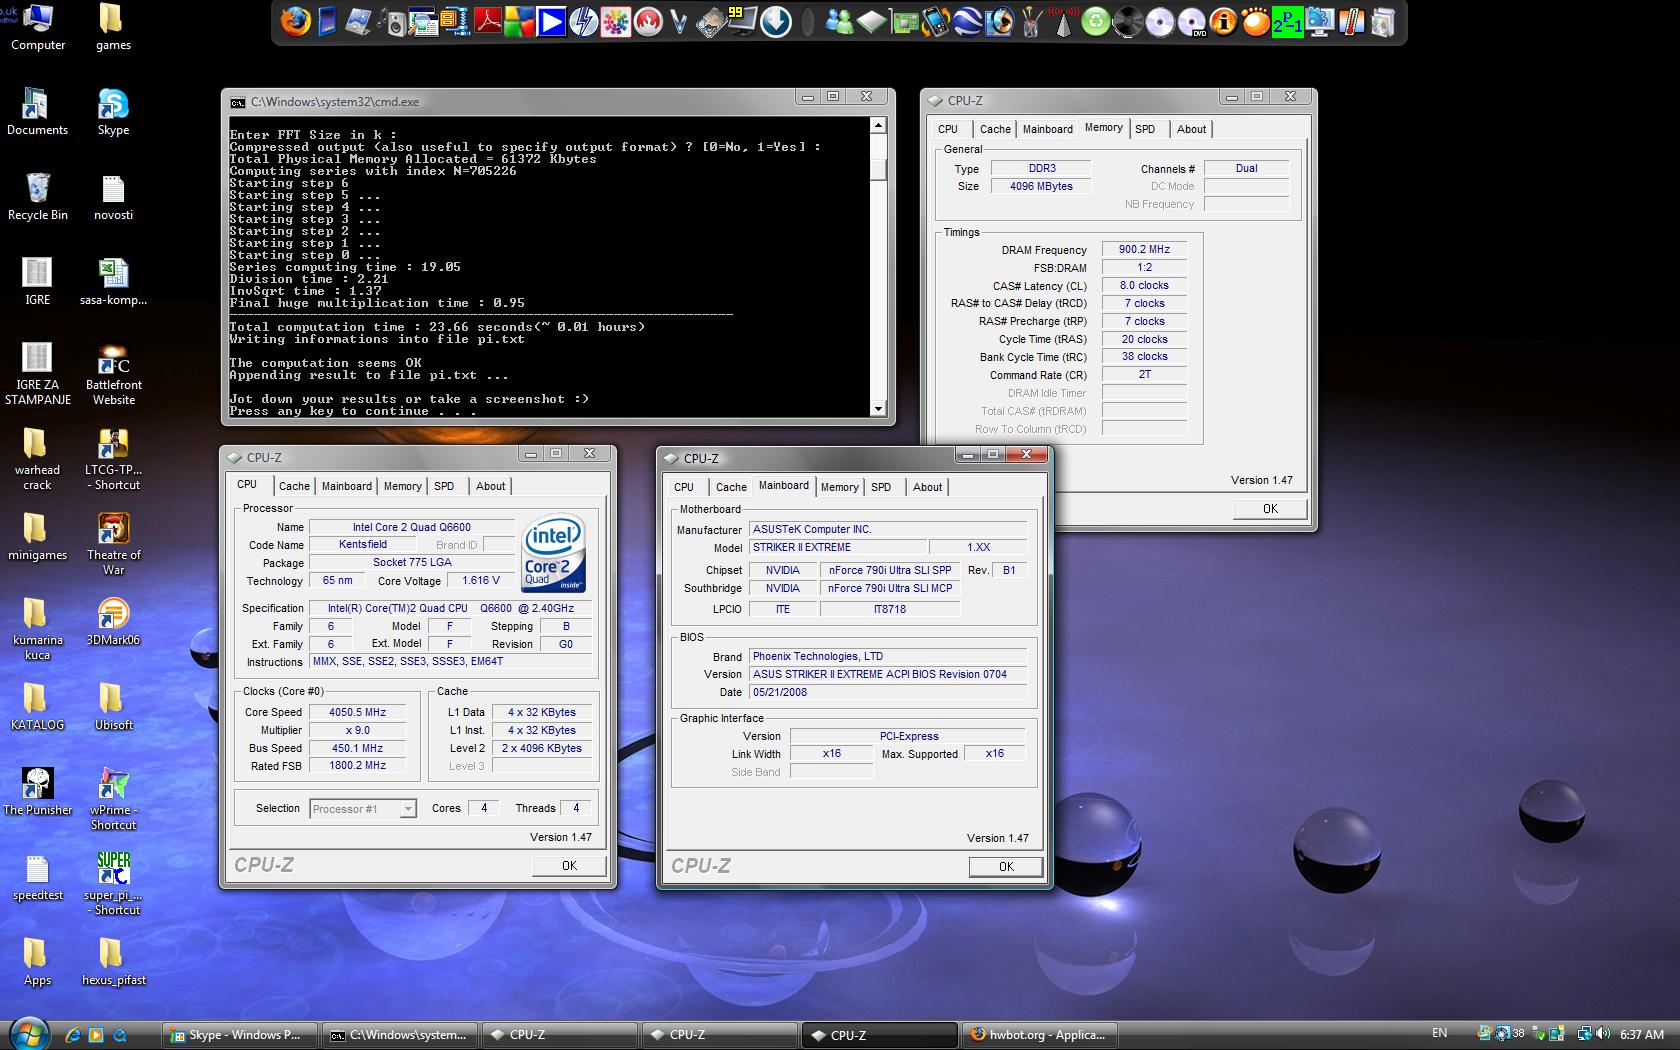
Task: Open the Windows Start orb
Action: pyautogui.click(x=27, y=1034)
